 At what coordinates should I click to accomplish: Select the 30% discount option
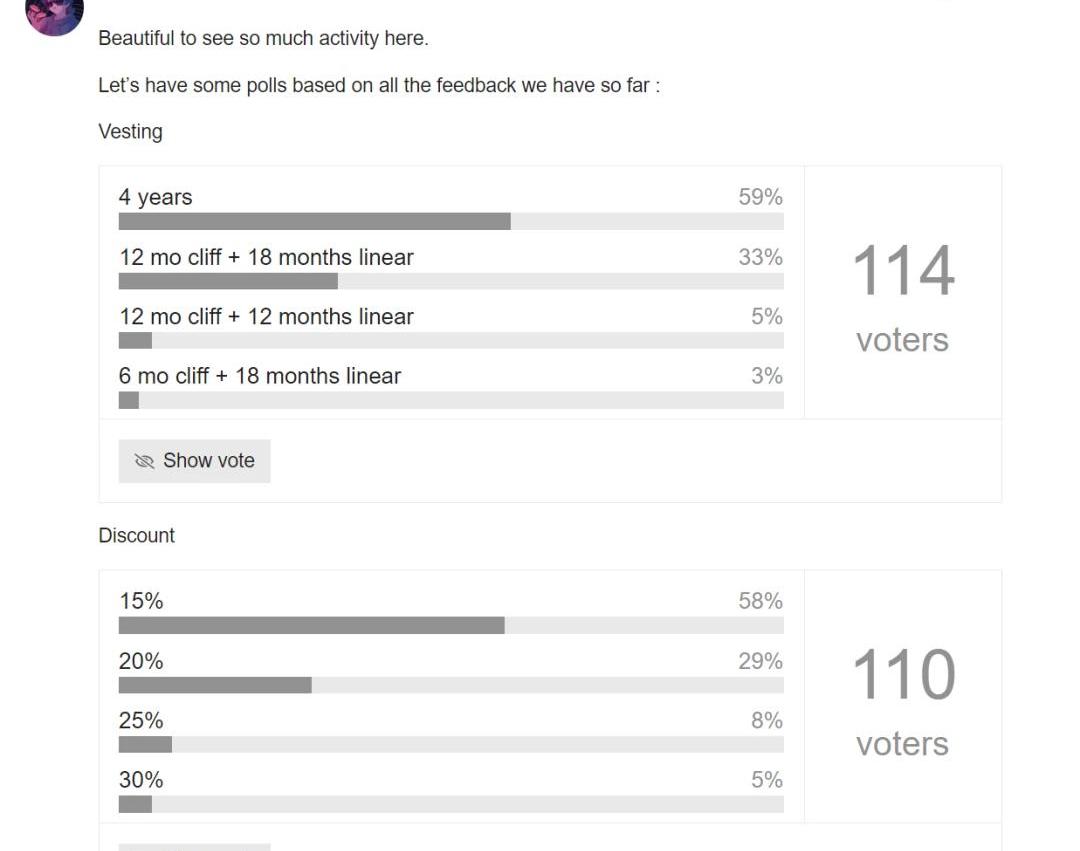pos(141,779)
